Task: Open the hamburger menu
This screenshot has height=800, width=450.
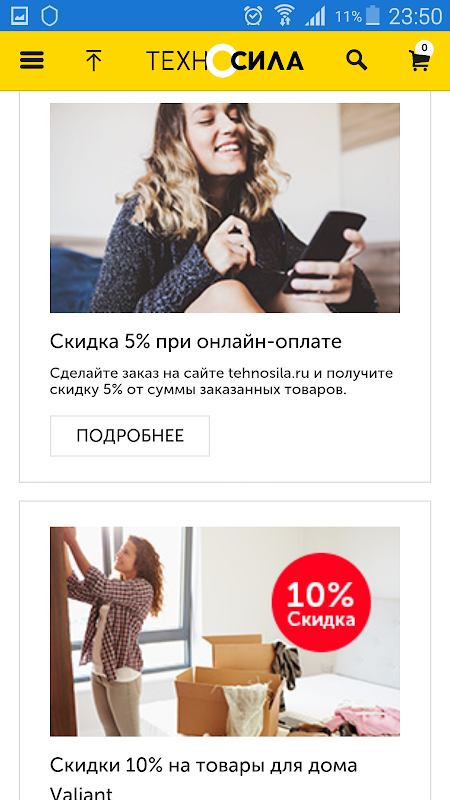Action: (x=32, y=61)
